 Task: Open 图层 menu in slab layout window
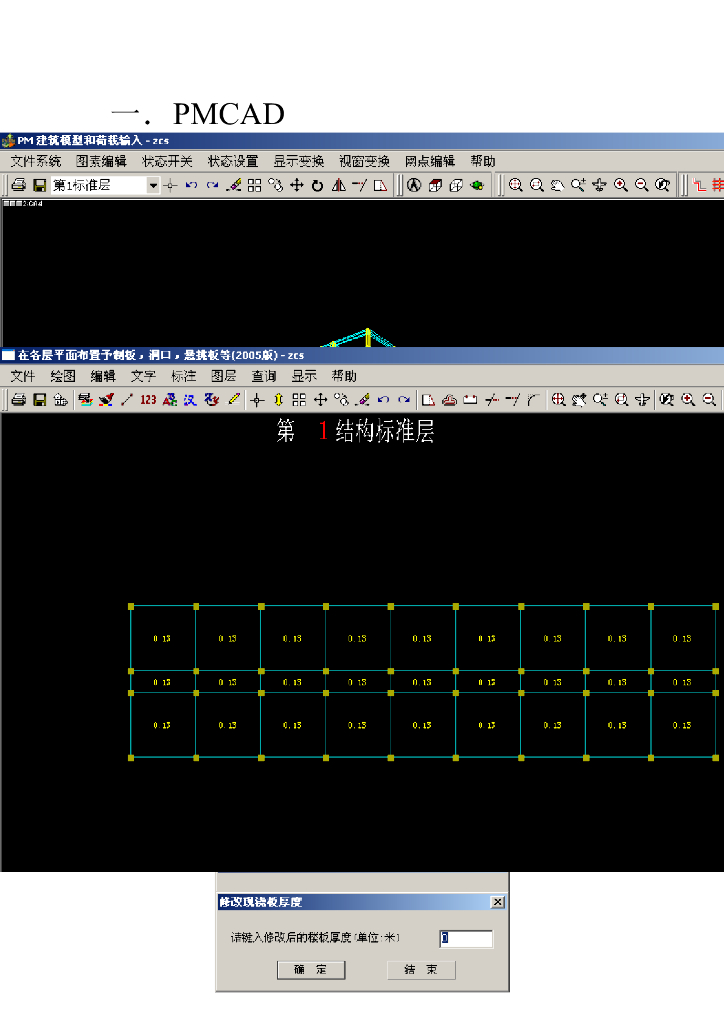[223, 376]
